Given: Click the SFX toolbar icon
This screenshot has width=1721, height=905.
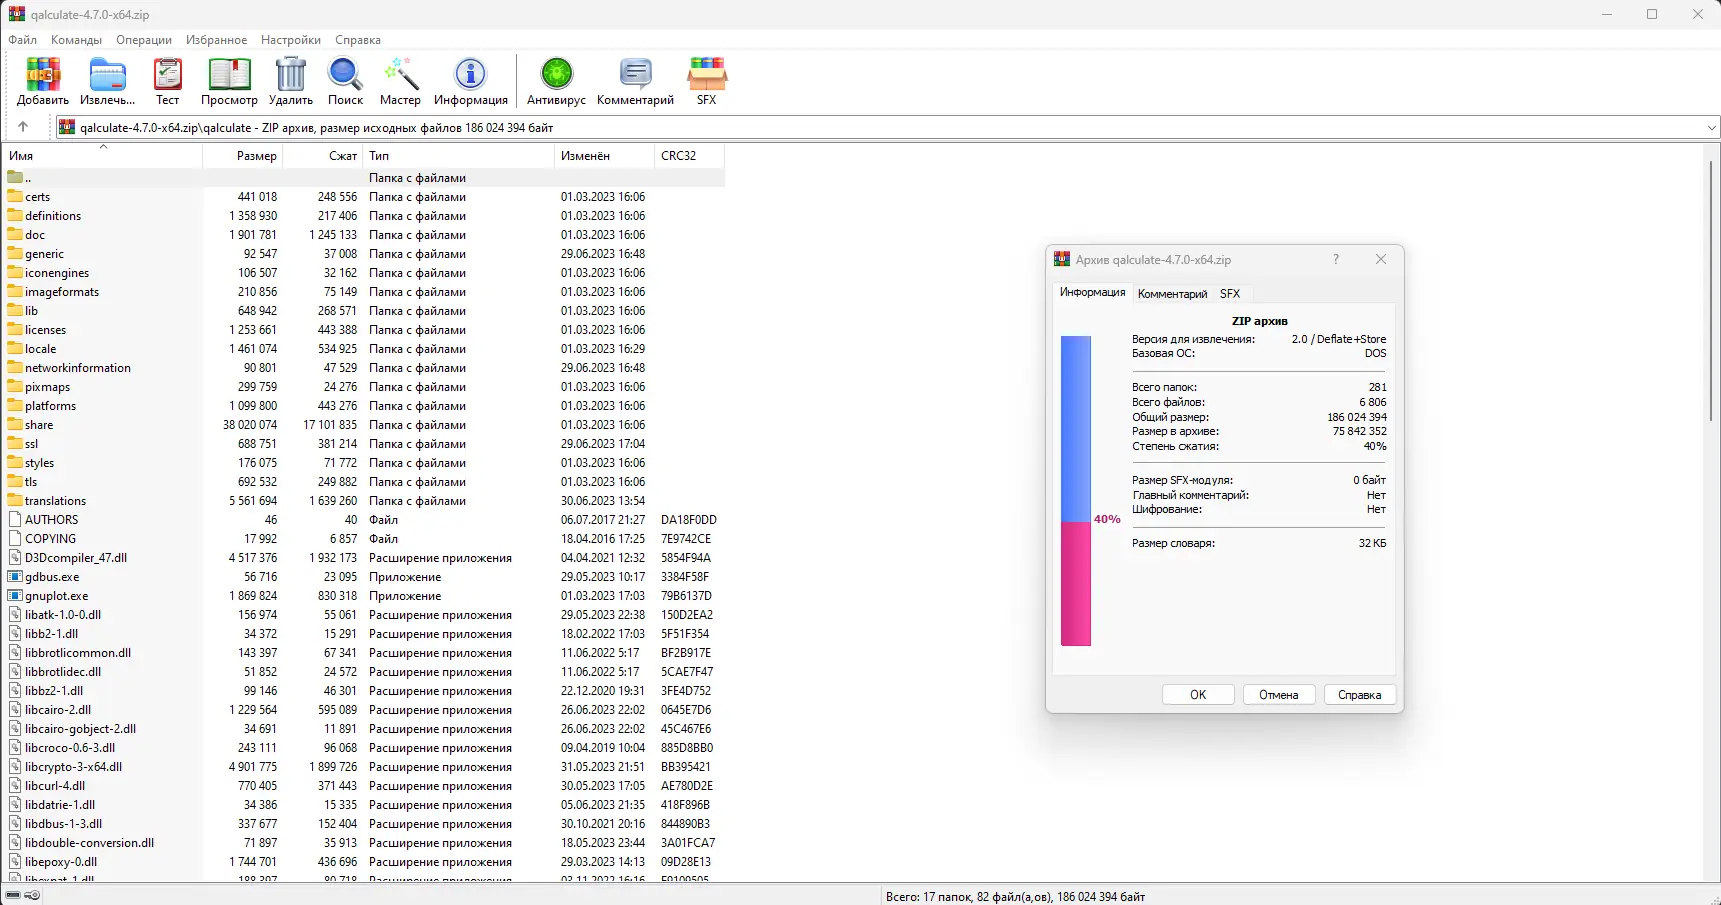Looking at the screenshot, I should tap(707, 75).
